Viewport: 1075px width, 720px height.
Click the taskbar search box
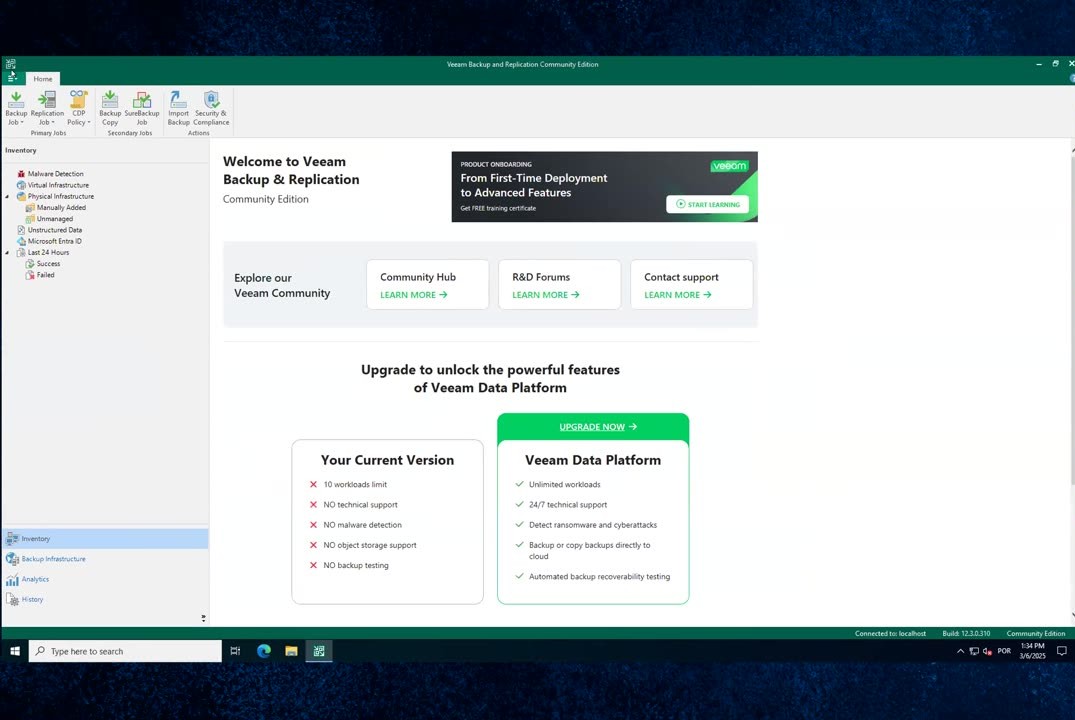[x=125, y=651]
